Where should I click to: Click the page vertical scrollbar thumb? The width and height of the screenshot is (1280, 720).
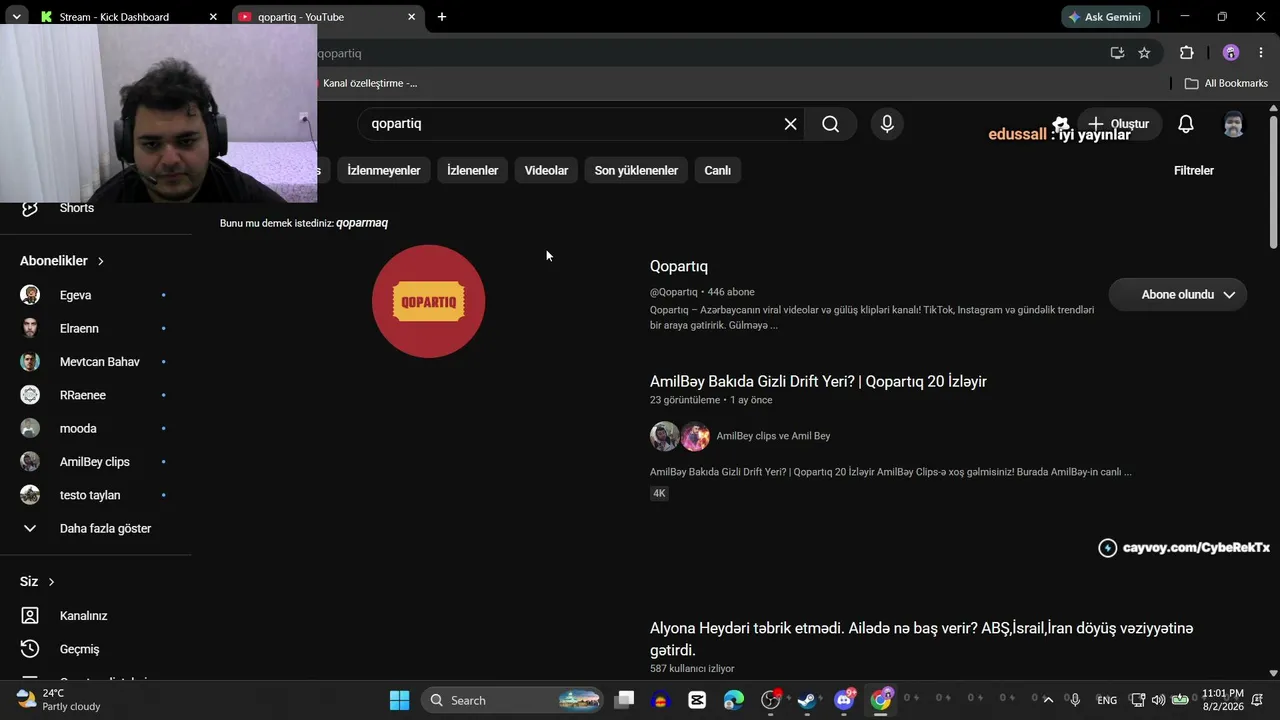click(x=1273, y=180)
